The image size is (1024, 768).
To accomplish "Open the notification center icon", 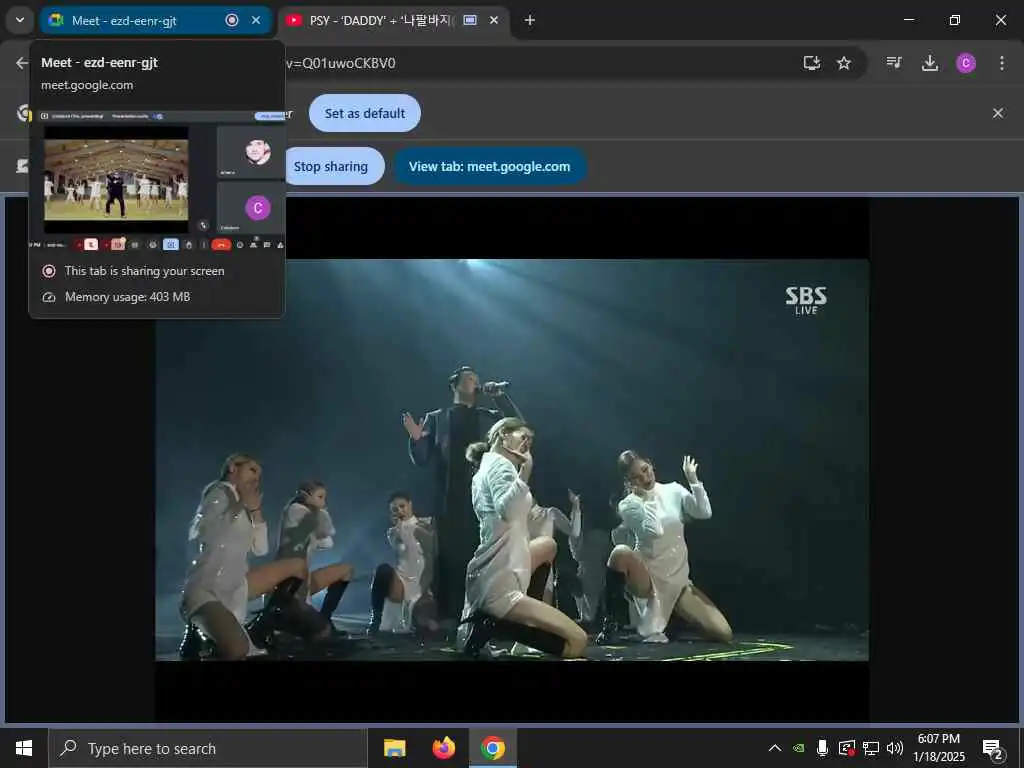I will 993,749.
